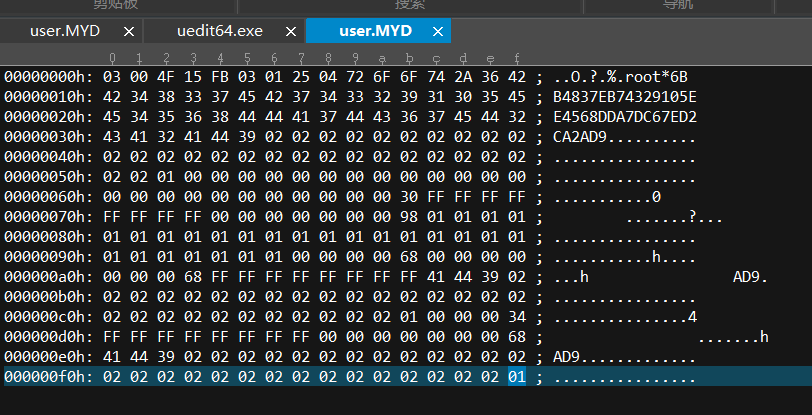The width and height of the screenshot is (812, 415).
Task: Click the 68 byte in row 000000d0h
Action: click(x=517, y=337)
